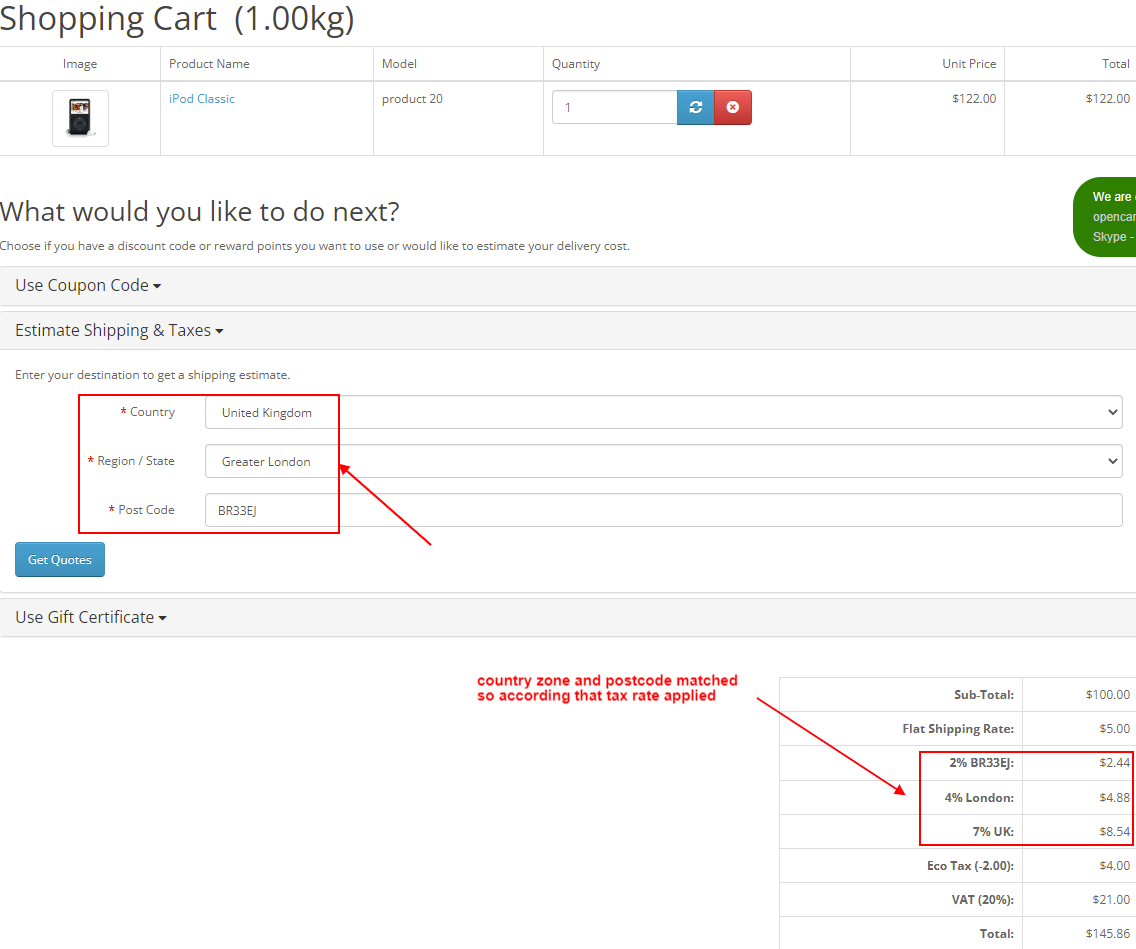Image resolution: width=1136 pixels, height=949 pixels.
Task: Open the Country selection dropdown
Action: tap(663, 412)
